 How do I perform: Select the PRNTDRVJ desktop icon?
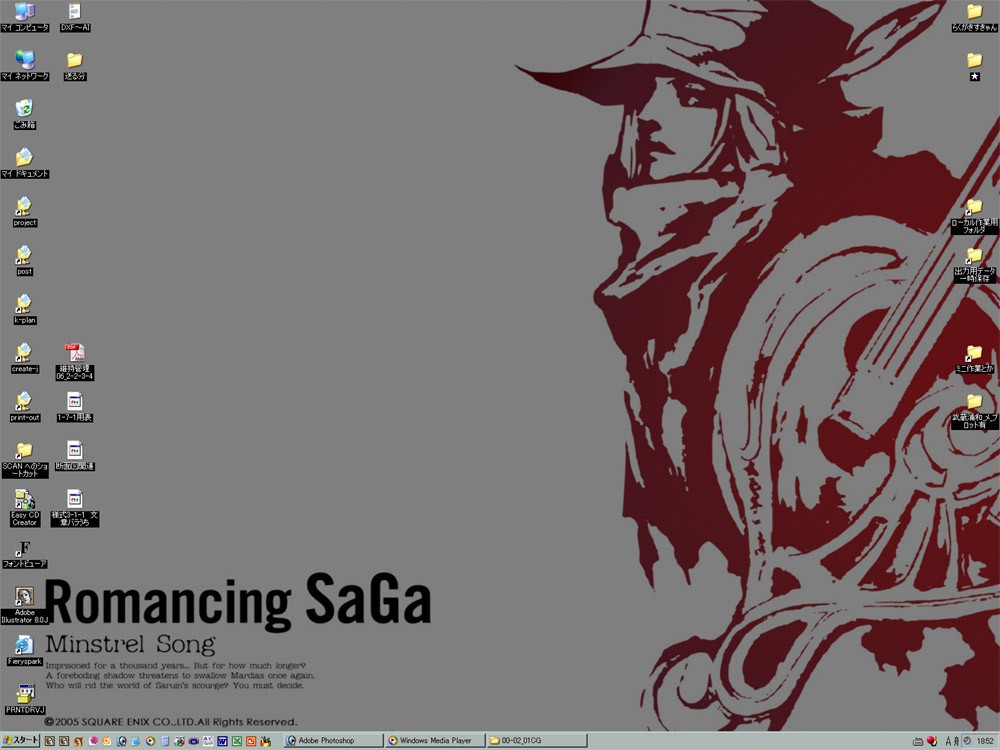(24, 700)
